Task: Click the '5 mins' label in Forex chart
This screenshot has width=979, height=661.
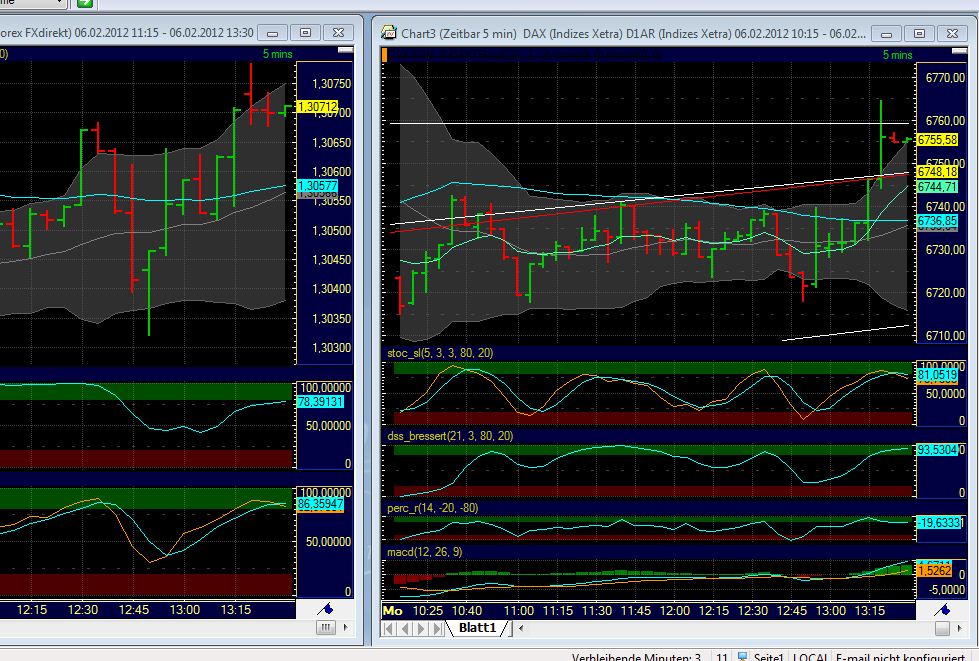Action: [x=277, y=54]
